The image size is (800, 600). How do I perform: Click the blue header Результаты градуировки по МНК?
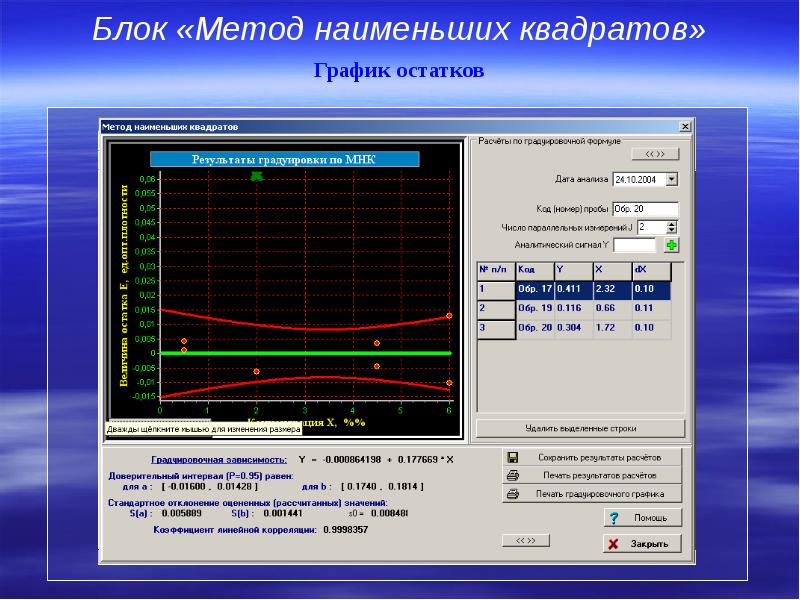[287, 159]
